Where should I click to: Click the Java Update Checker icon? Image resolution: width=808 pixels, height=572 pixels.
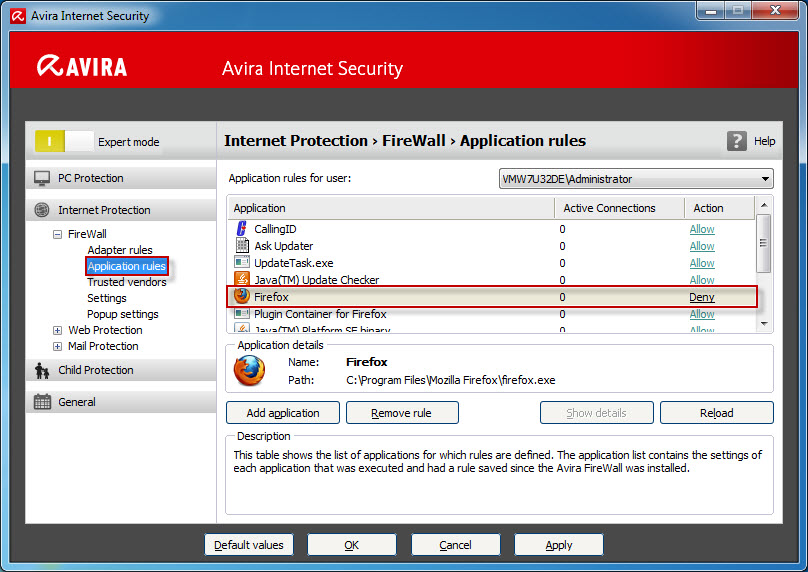242,279
